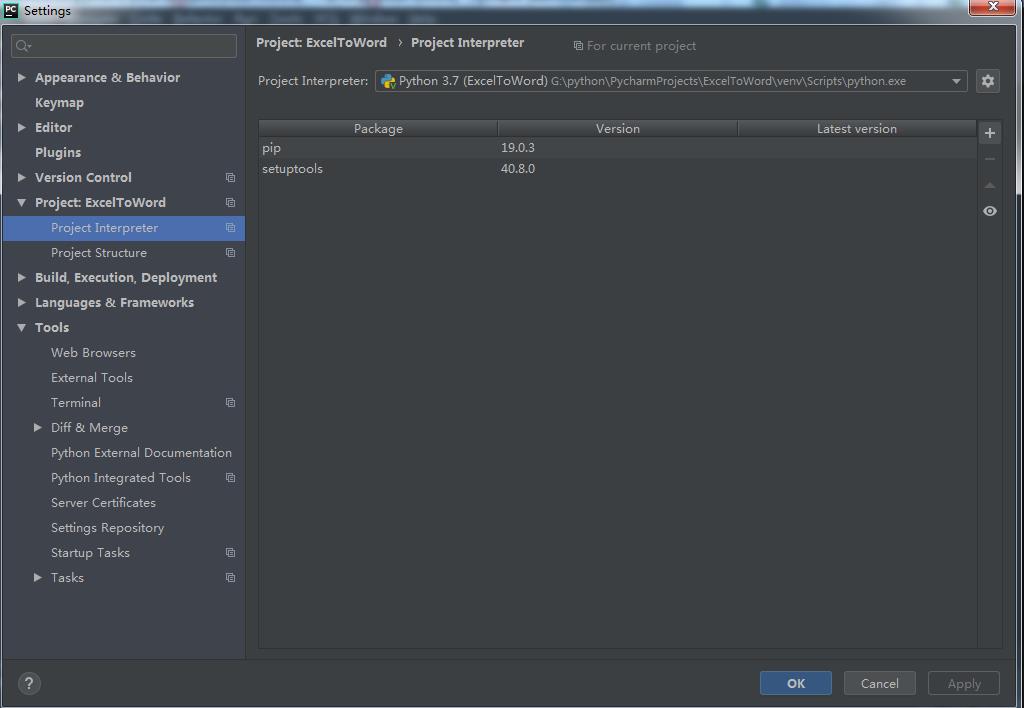Viewport: 1024px width, 708px height.
Task: Click the For current project icon
Action: (578, 46)
